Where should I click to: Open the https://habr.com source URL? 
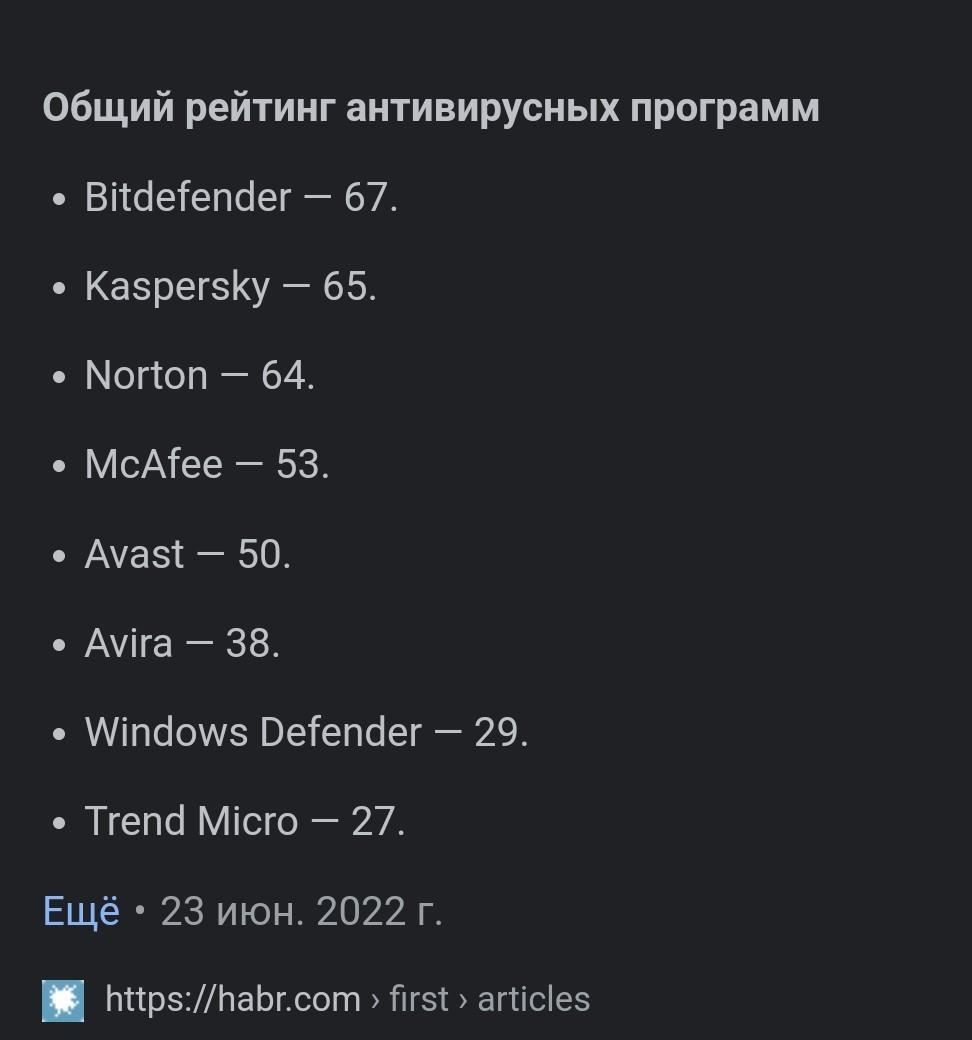233,999
